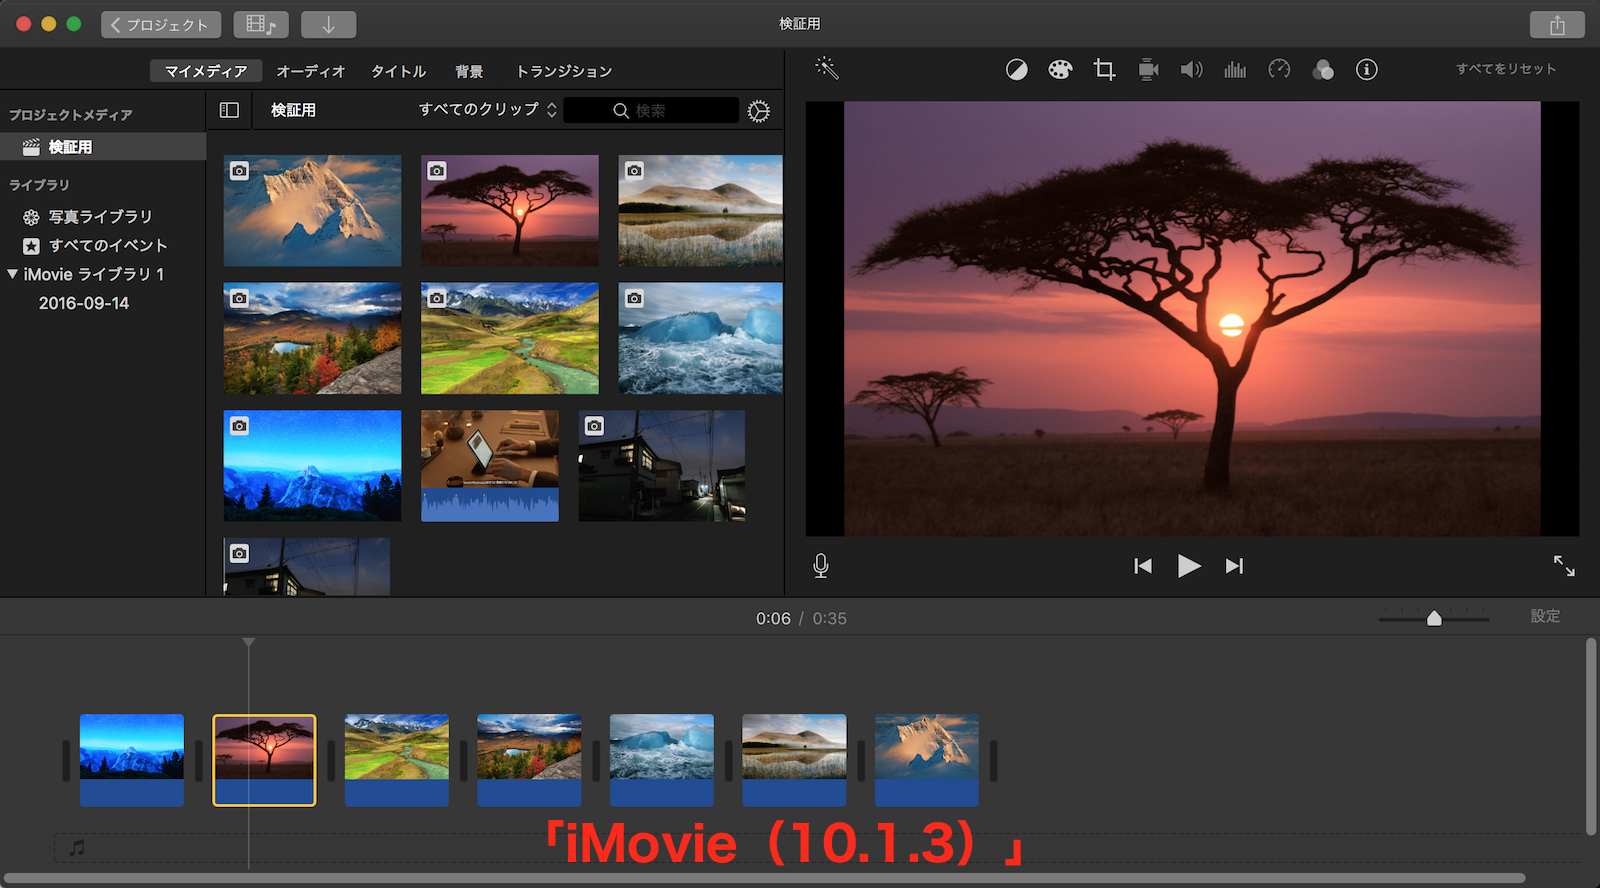
Task: Switch to the トランジション tab
Action: pos(563,71)
